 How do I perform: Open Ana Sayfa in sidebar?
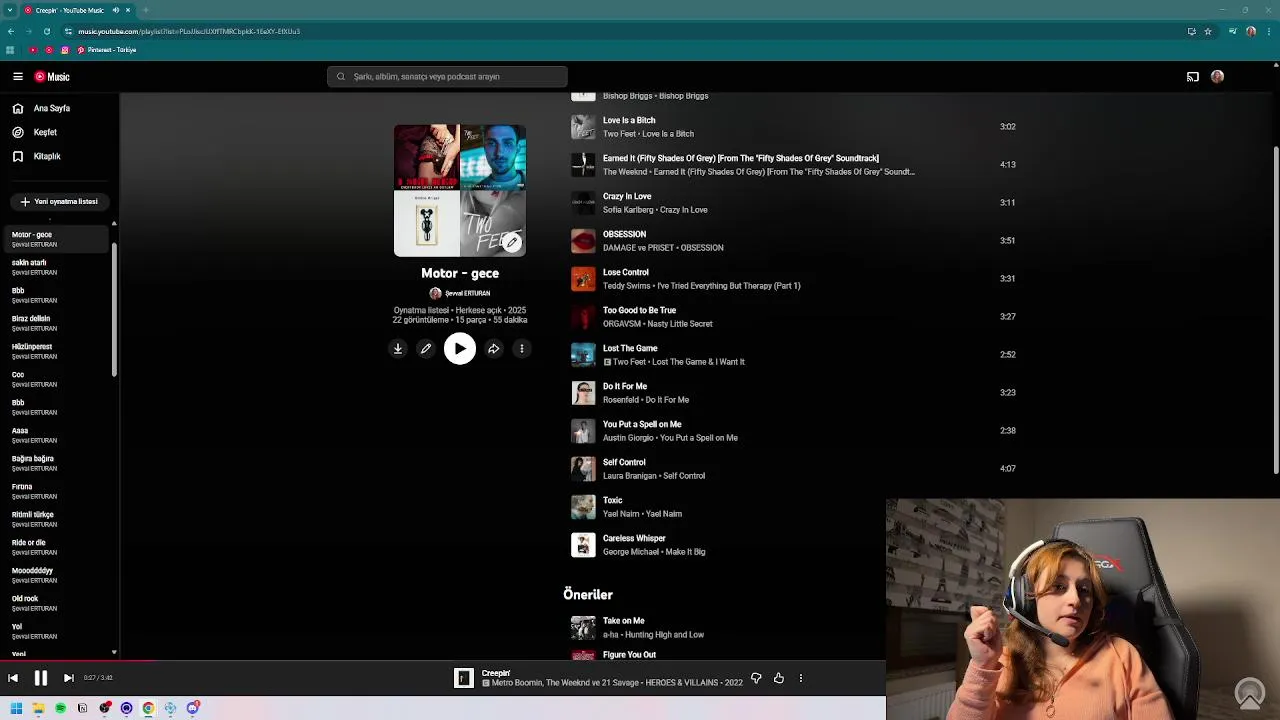tap(52, 108)
